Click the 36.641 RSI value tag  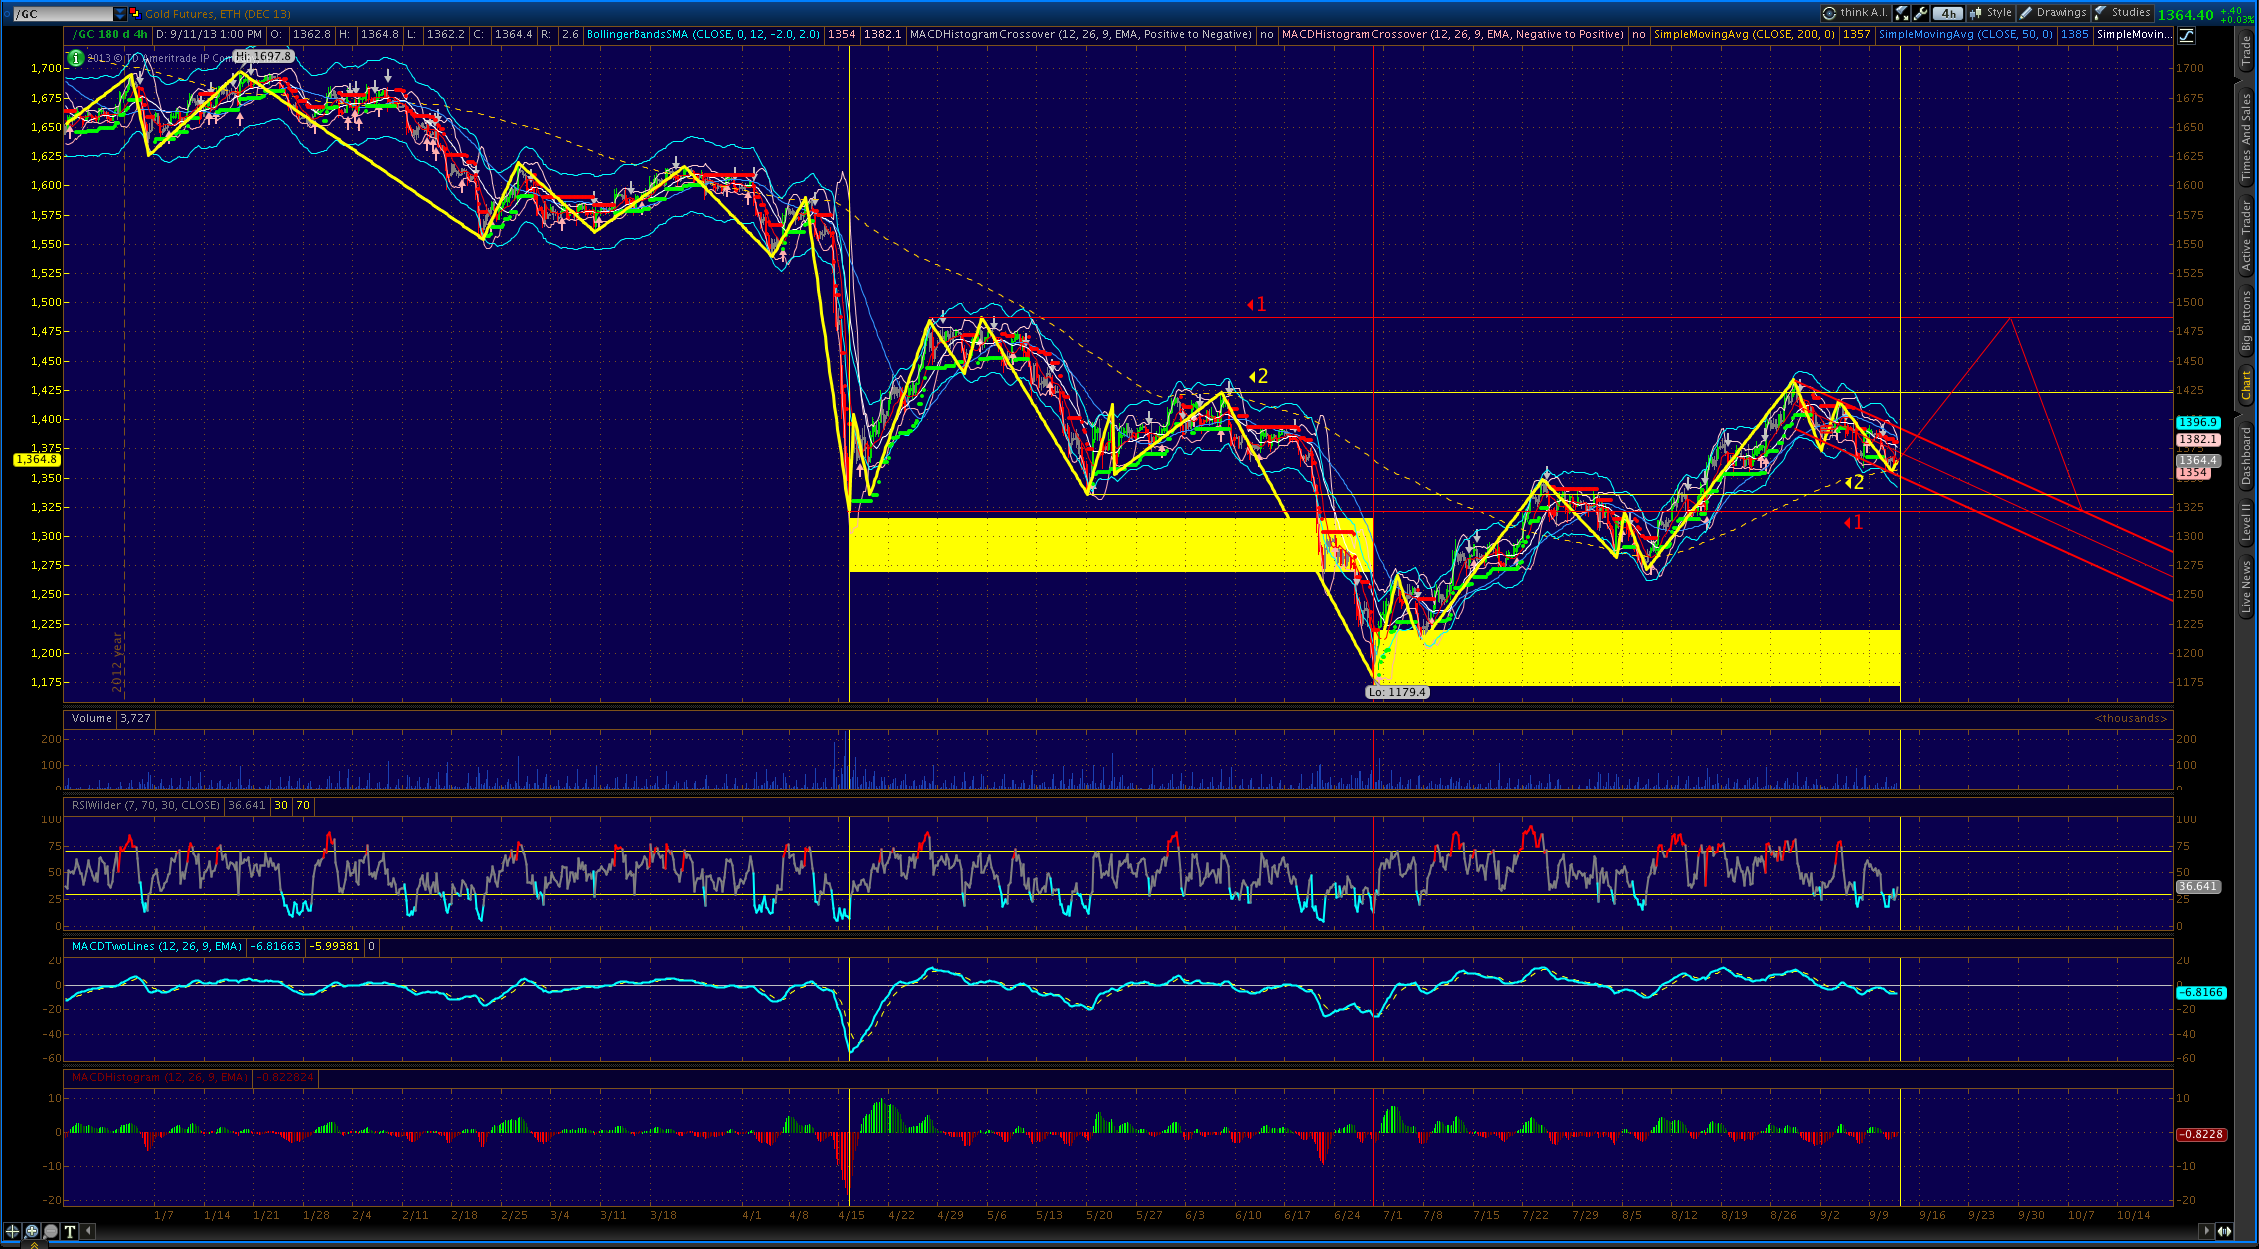pos(2198,887)
